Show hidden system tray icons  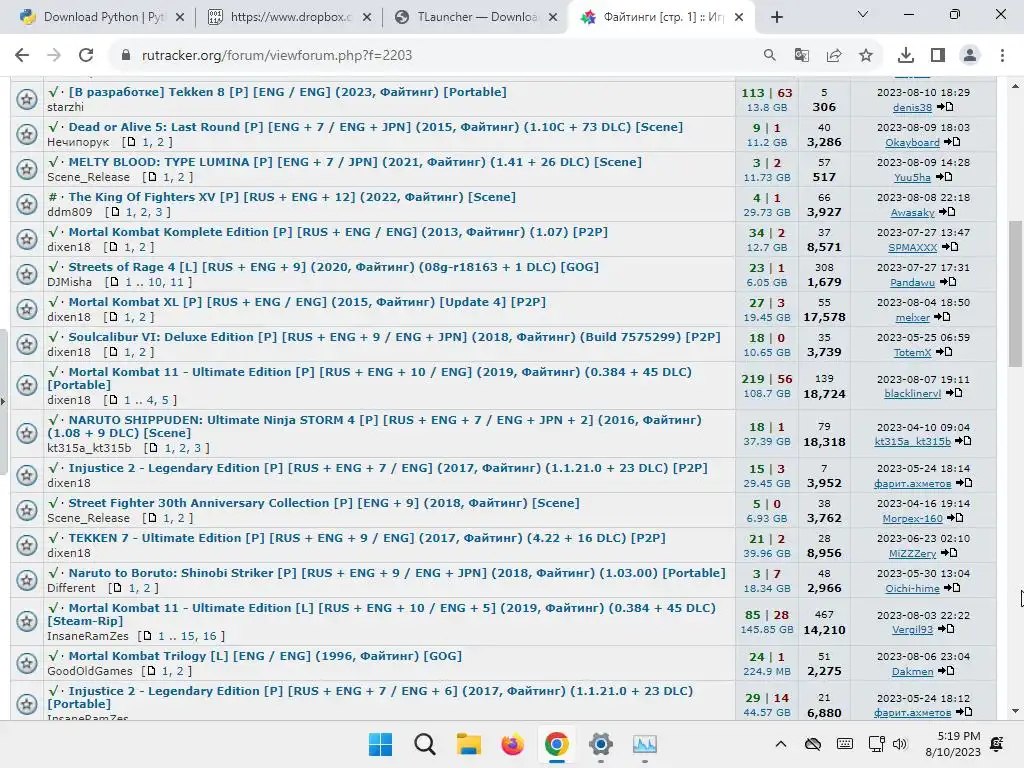click(x=780, y=744)
